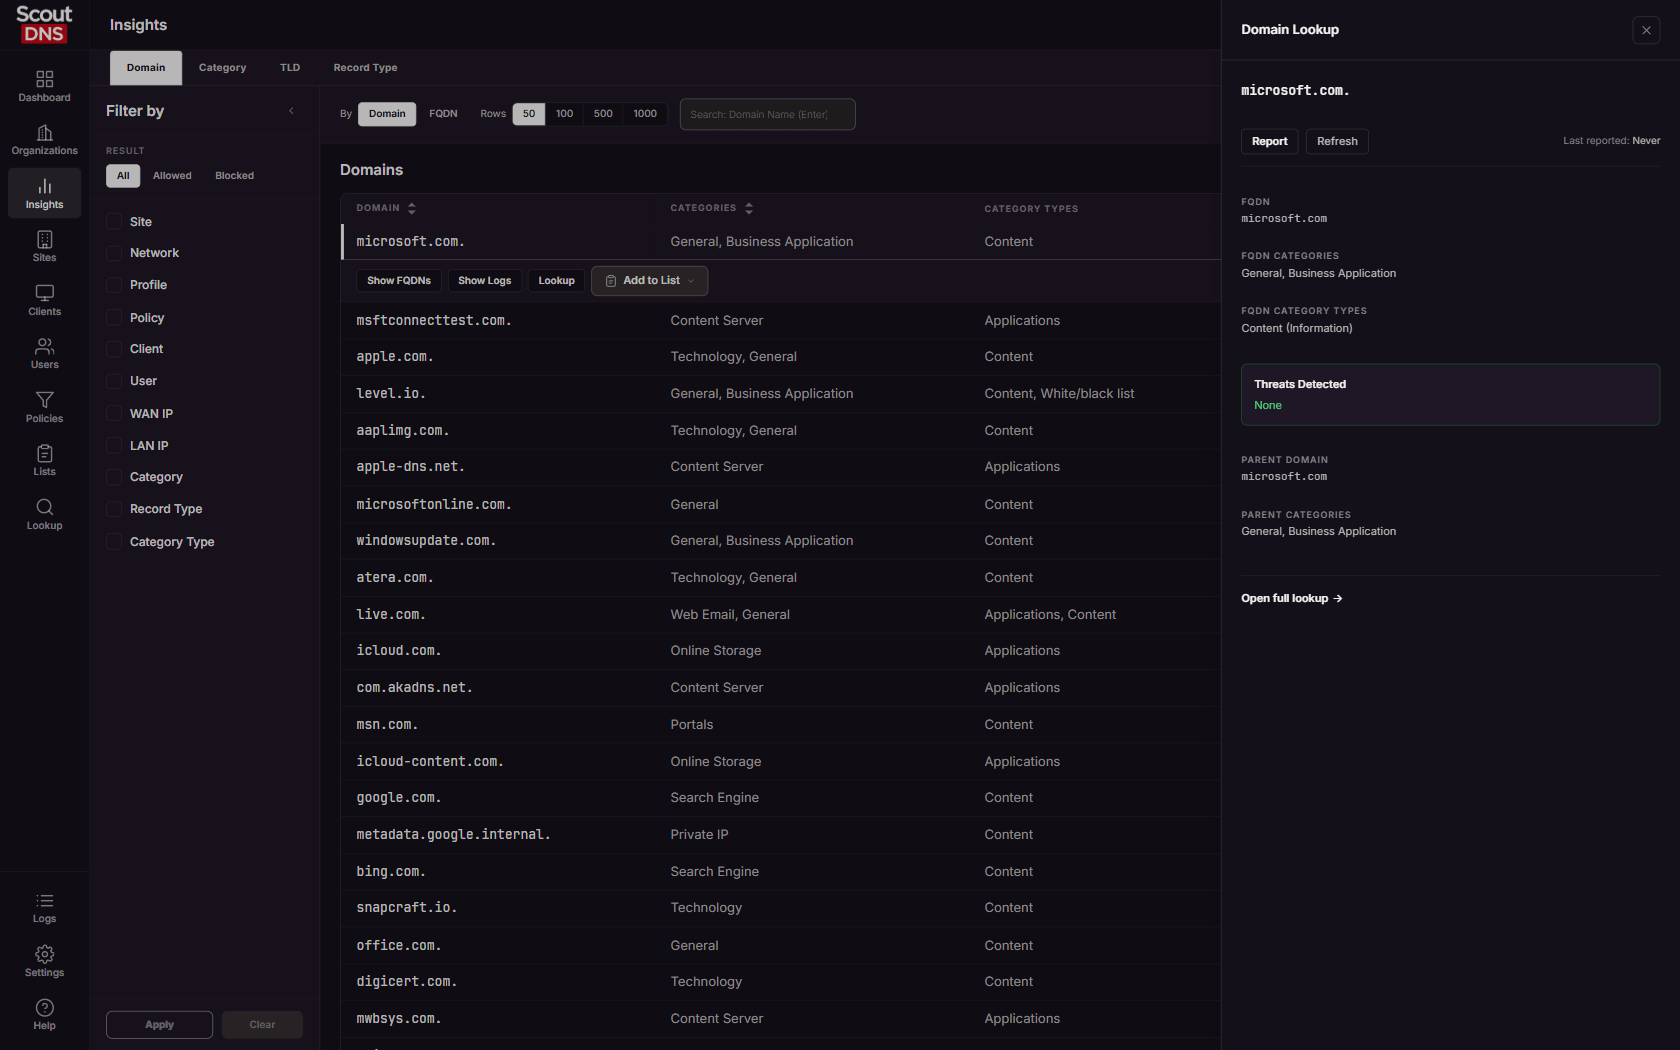Open Logs from the sidebar
Image resolution: width=1680 pixels, height=1050 pixels.
(x=44, y=907)
